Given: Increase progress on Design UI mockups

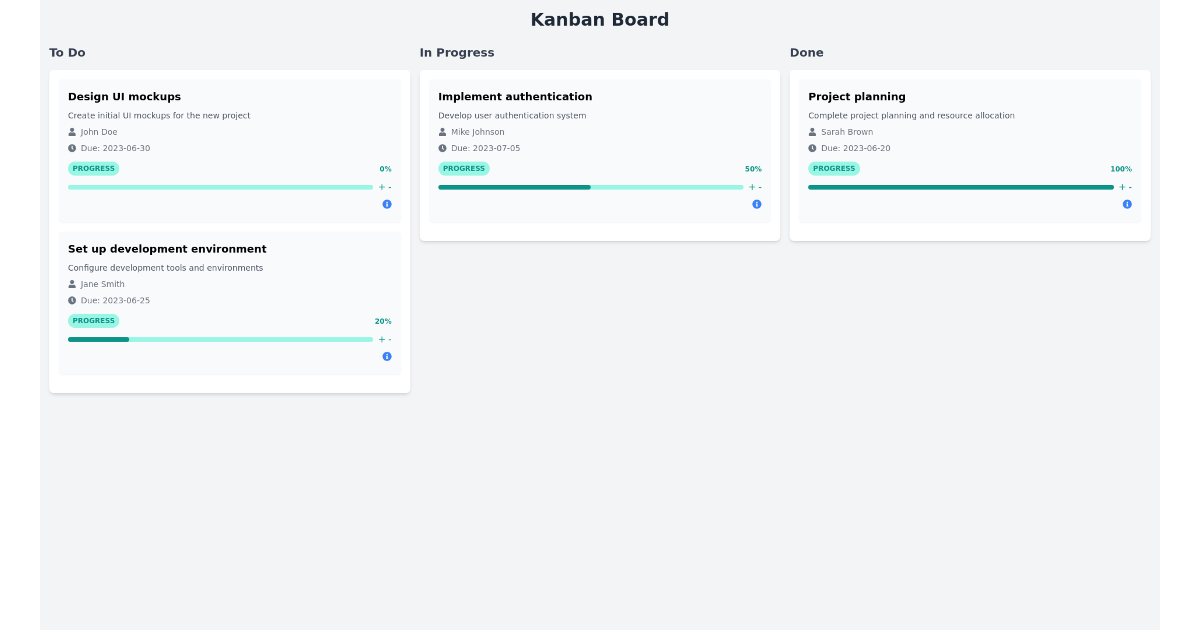Looking at the screenshot, I should click(382, 187).
